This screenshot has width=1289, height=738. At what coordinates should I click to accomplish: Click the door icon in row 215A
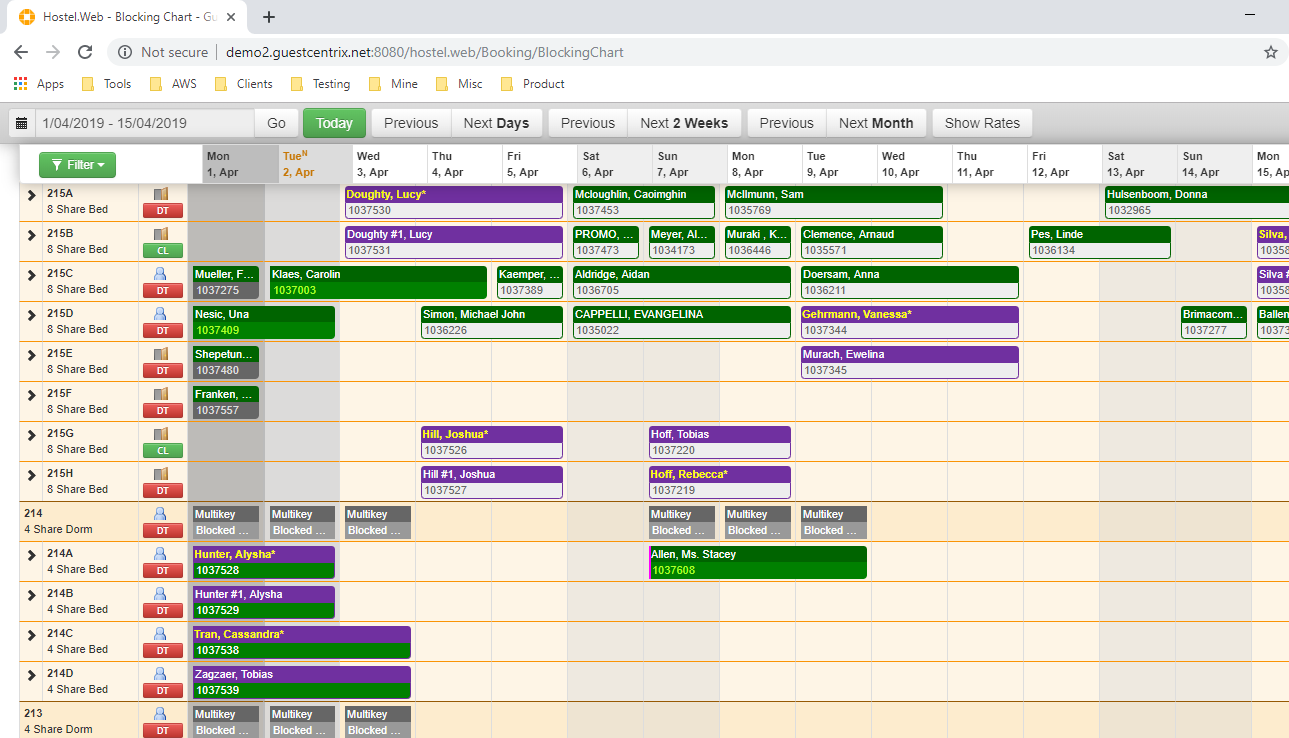point(160,194)
